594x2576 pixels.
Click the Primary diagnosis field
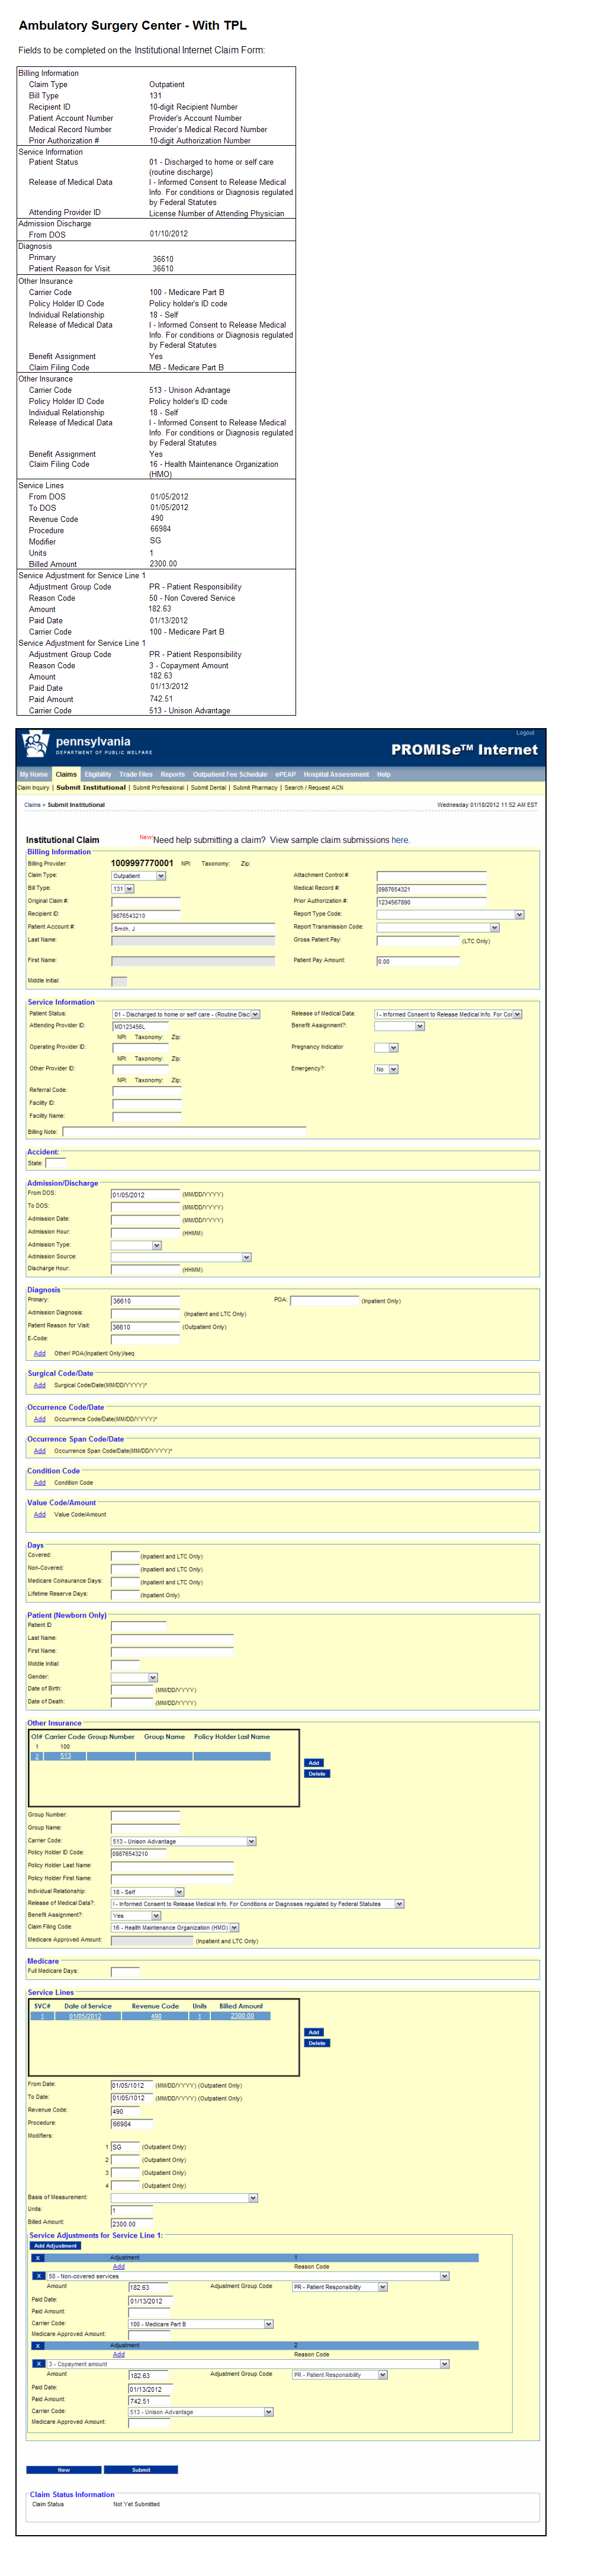pyautogui.click(x=145, y=1301)
